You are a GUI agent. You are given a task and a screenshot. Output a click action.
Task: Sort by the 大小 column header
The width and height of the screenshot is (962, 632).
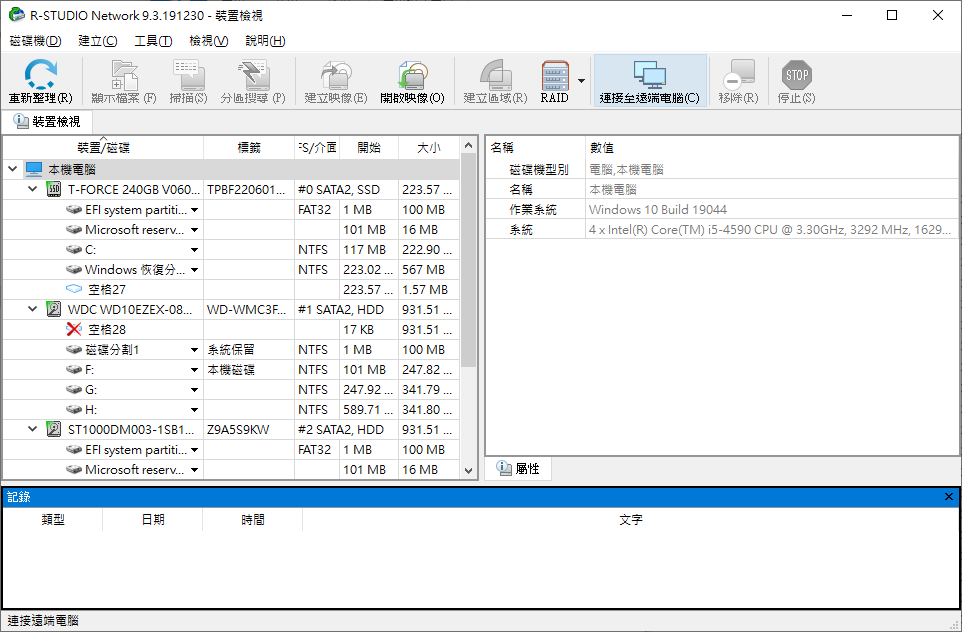coord(429,148)
